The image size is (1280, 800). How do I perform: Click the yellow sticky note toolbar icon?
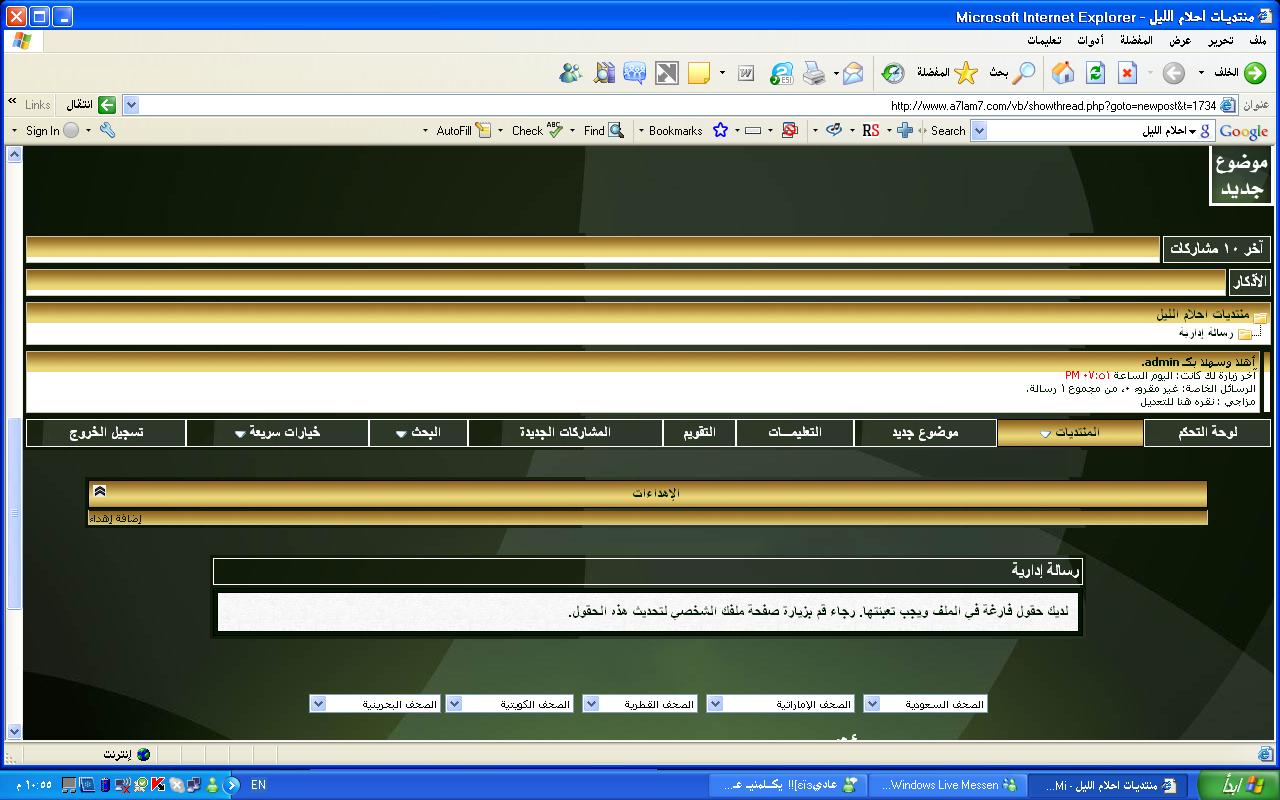[x=698, y=73]
